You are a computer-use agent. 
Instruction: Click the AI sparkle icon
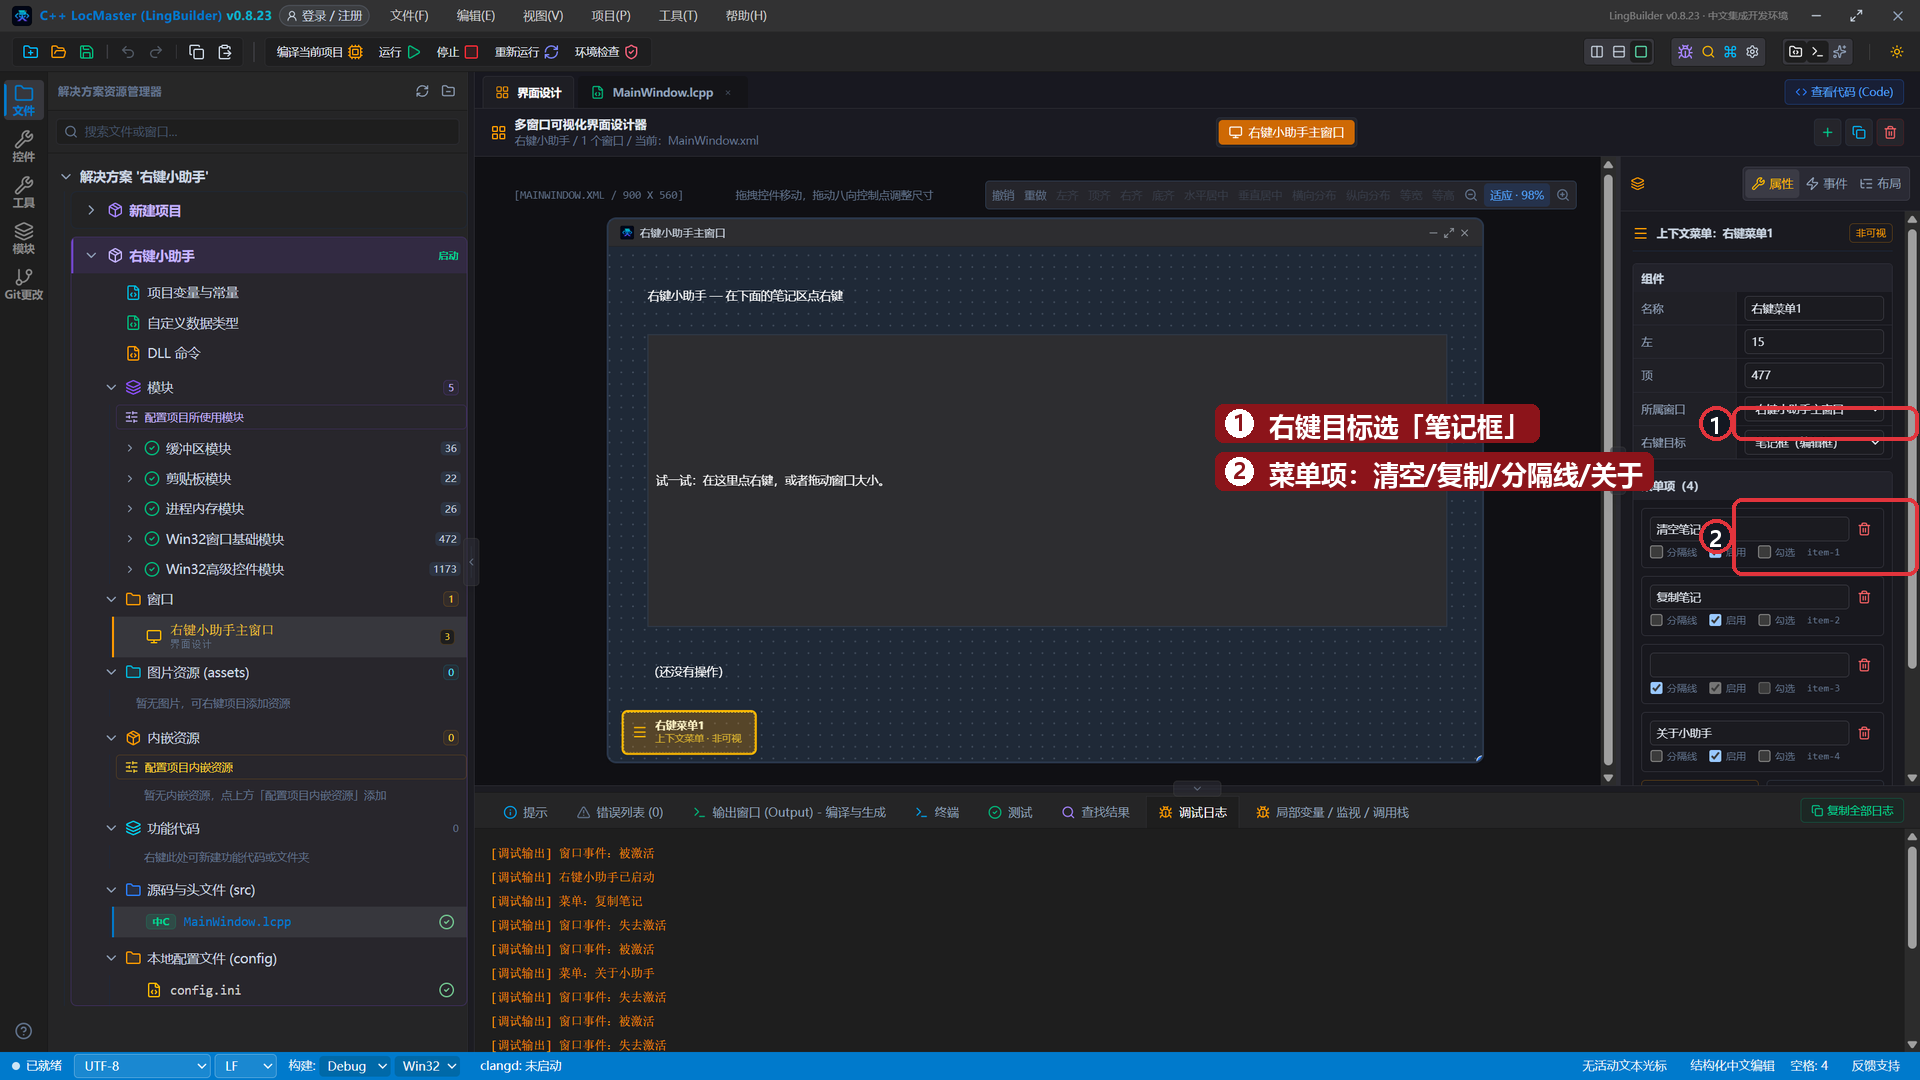click(x=1840, y=52)
